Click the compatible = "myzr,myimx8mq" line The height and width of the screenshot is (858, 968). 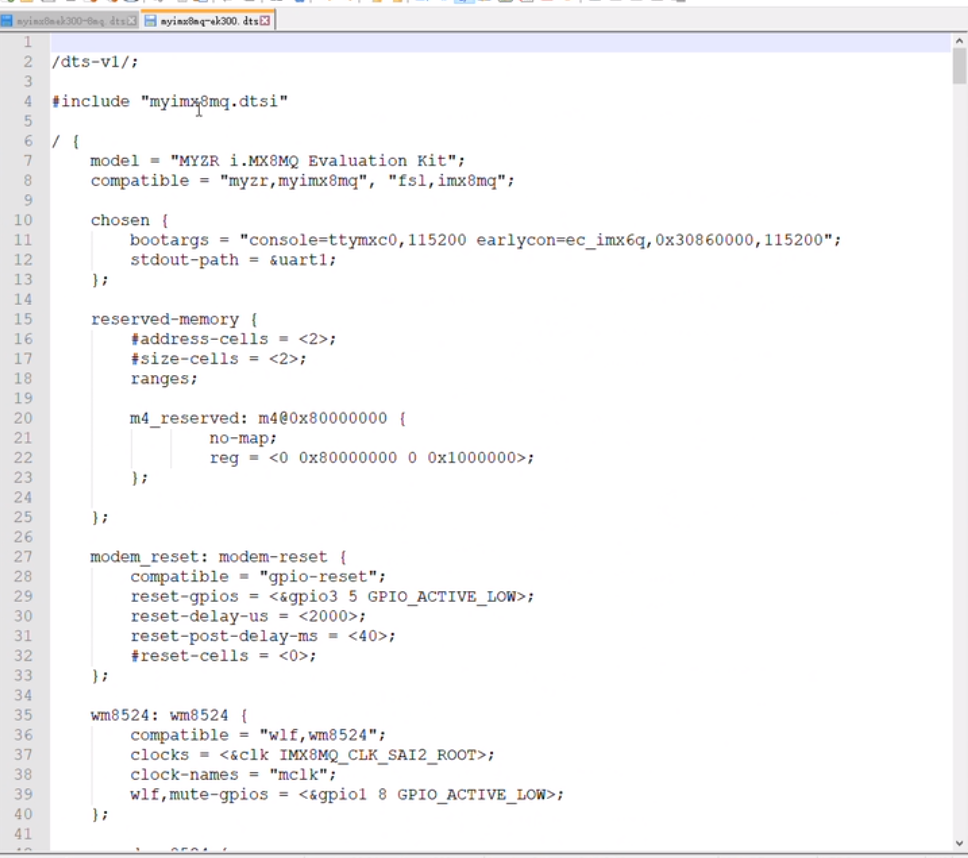pos(302,181)
